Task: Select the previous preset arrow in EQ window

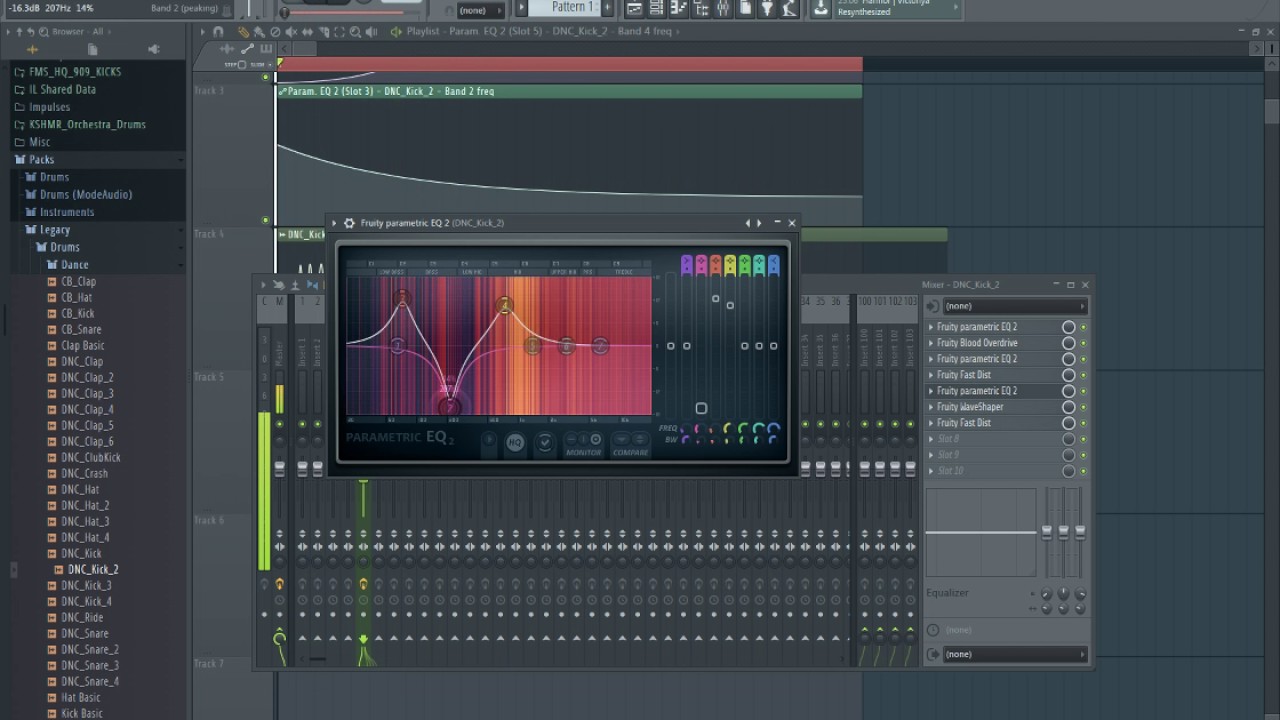Action: click(x=747, y=223)
